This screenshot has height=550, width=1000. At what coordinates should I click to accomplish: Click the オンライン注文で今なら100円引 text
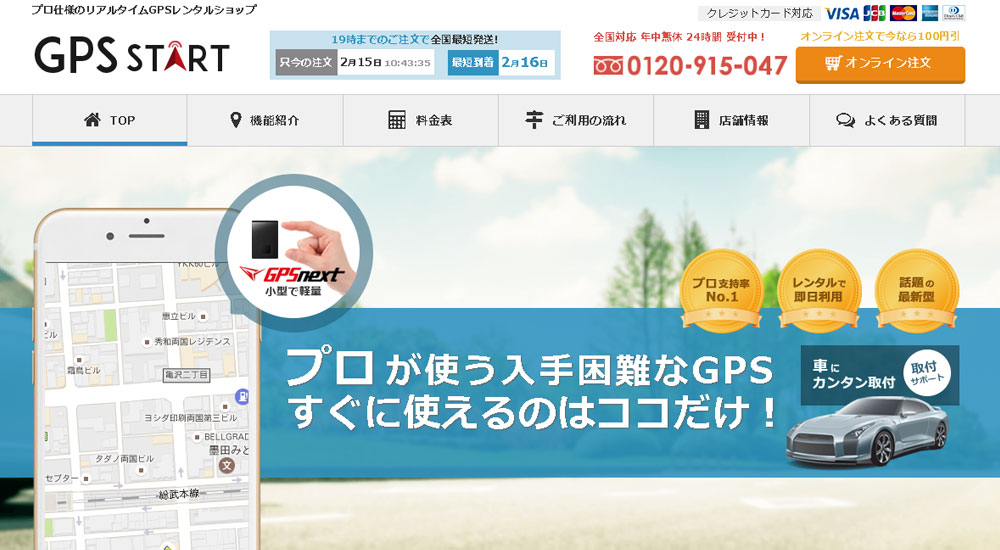879,36
